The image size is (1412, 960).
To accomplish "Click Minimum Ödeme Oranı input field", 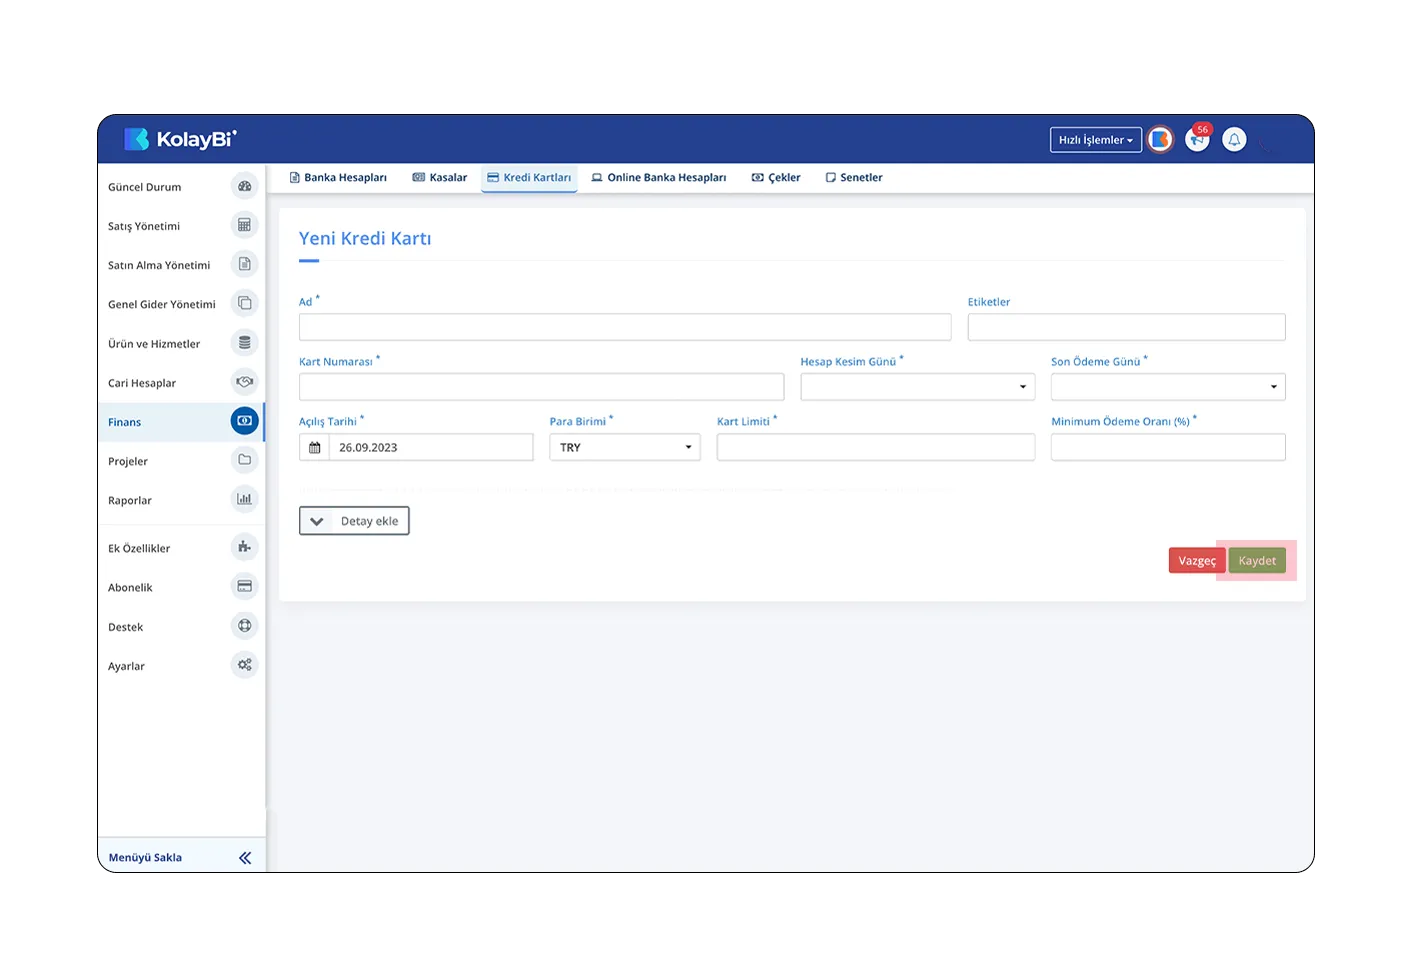I will [x=1168, y=447].
